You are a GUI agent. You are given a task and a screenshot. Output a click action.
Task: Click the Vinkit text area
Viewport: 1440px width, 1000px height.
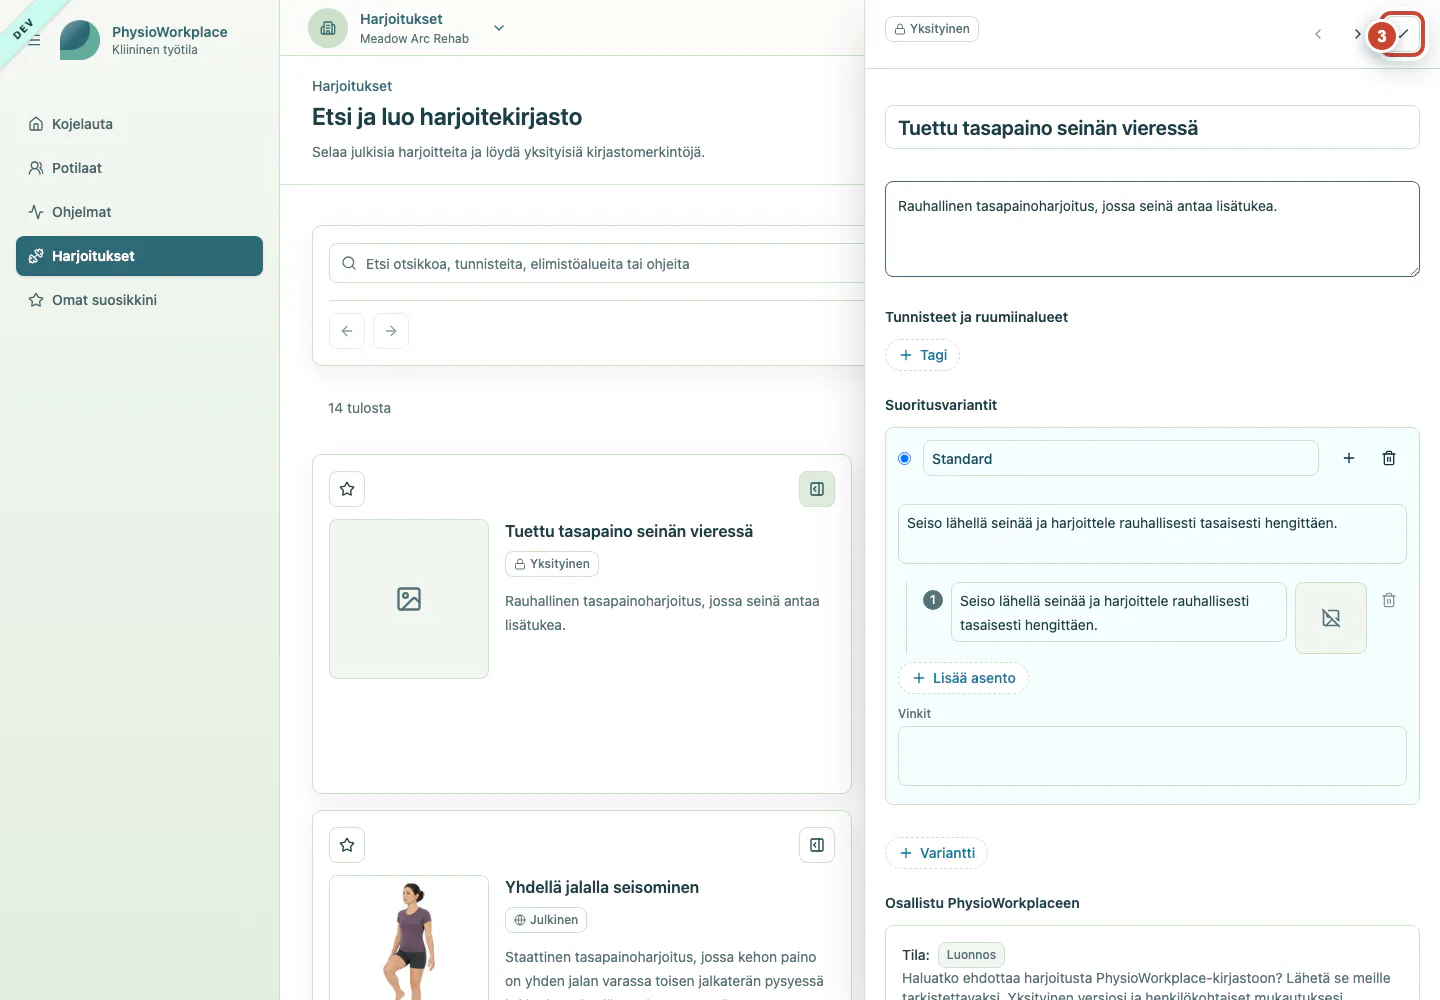1152,756
